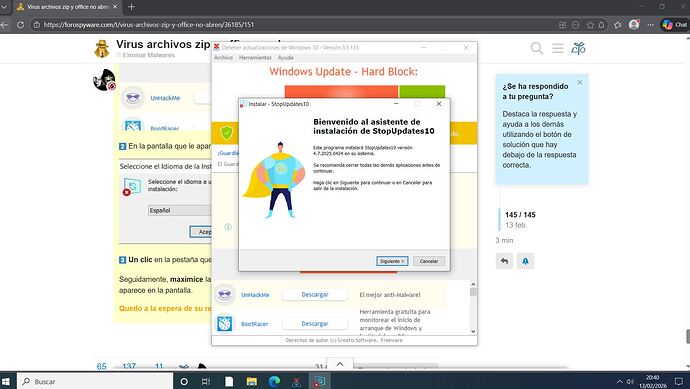This screenshot has width=690, height=389.
Task: Click the browser address bar URL
Action: click(x=149, y=25)
